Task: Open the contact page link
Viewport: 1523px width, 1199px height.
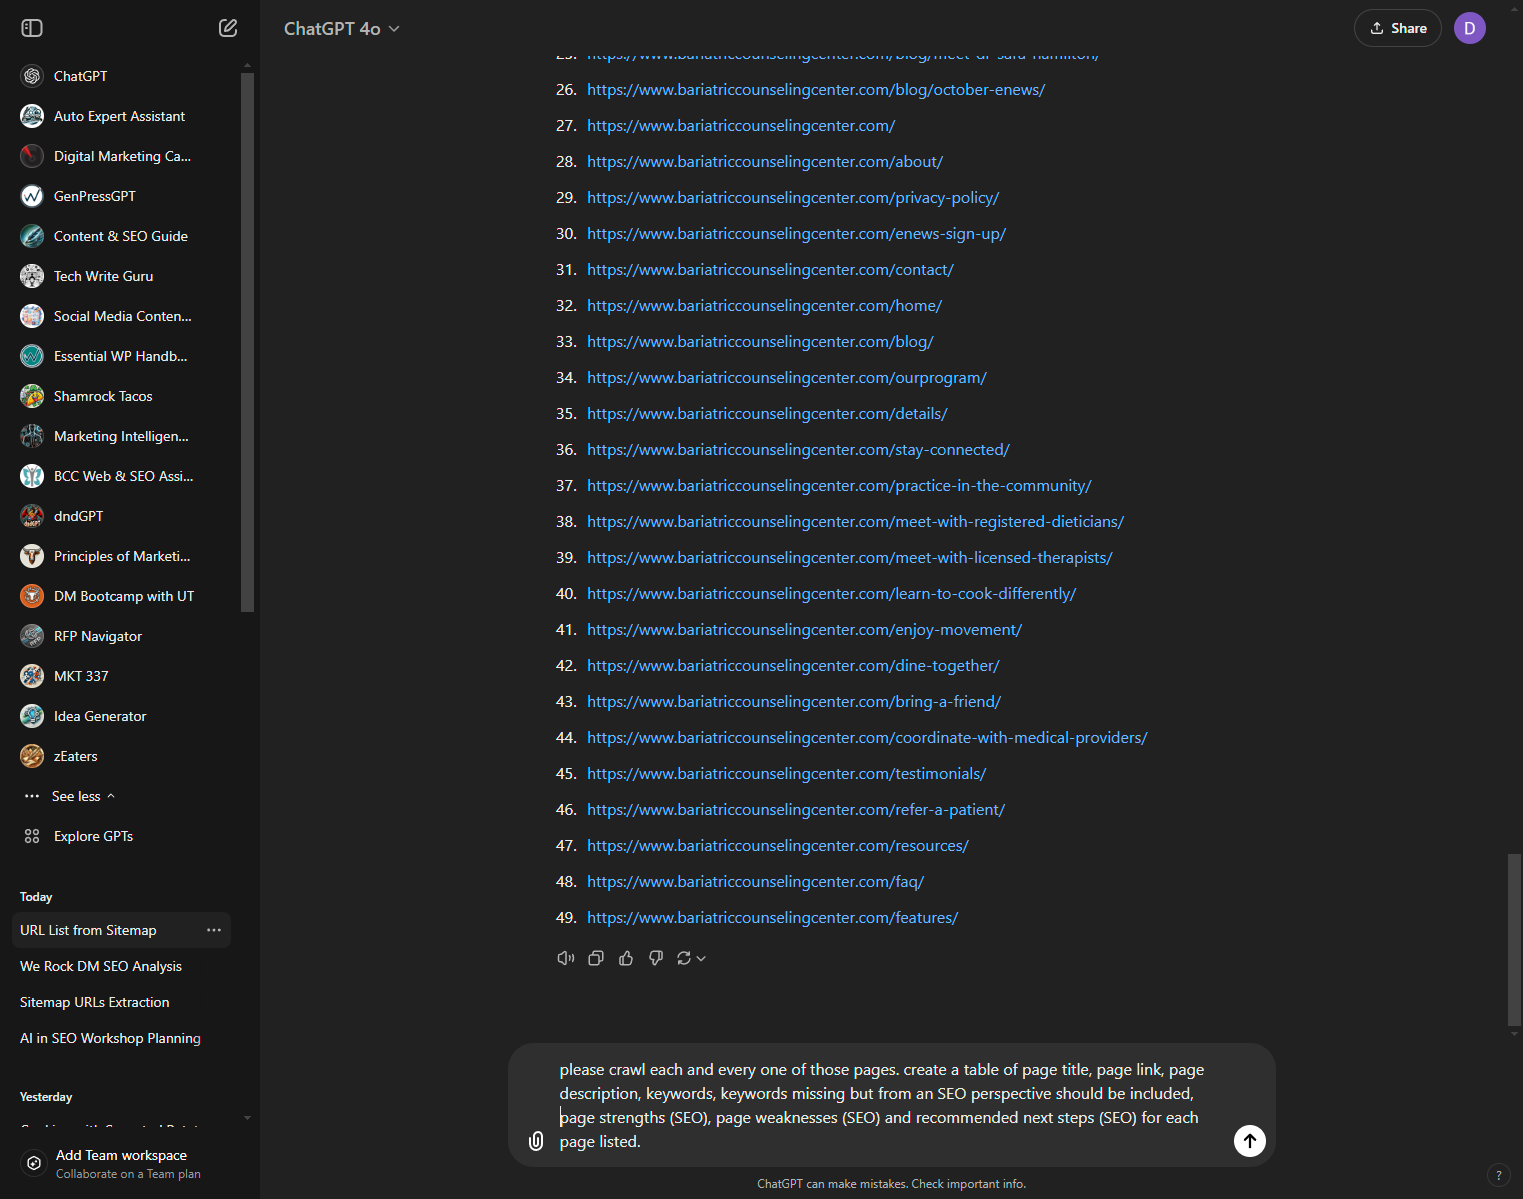Action: (x=770, y=270)
